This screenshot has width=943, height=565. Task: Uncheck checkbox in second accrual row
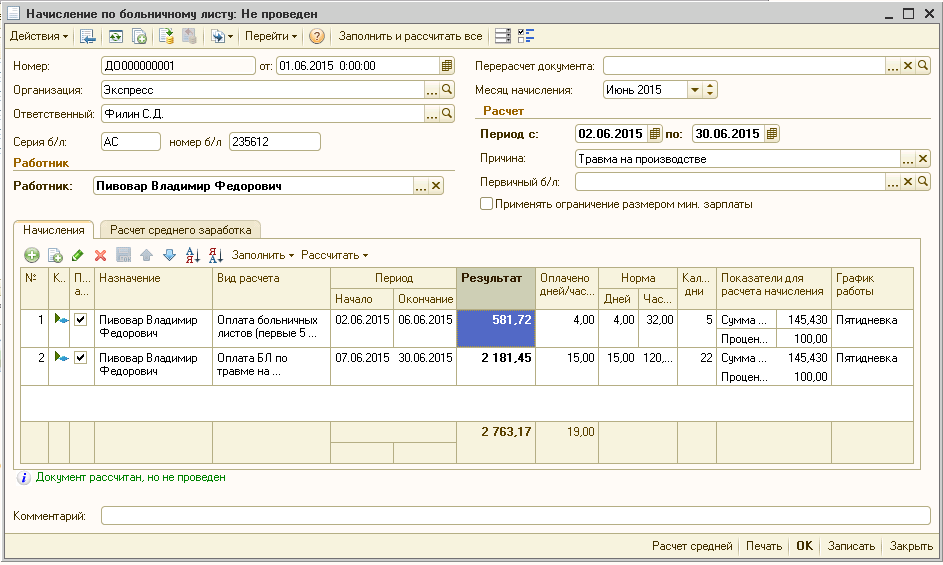click(81, 357)
